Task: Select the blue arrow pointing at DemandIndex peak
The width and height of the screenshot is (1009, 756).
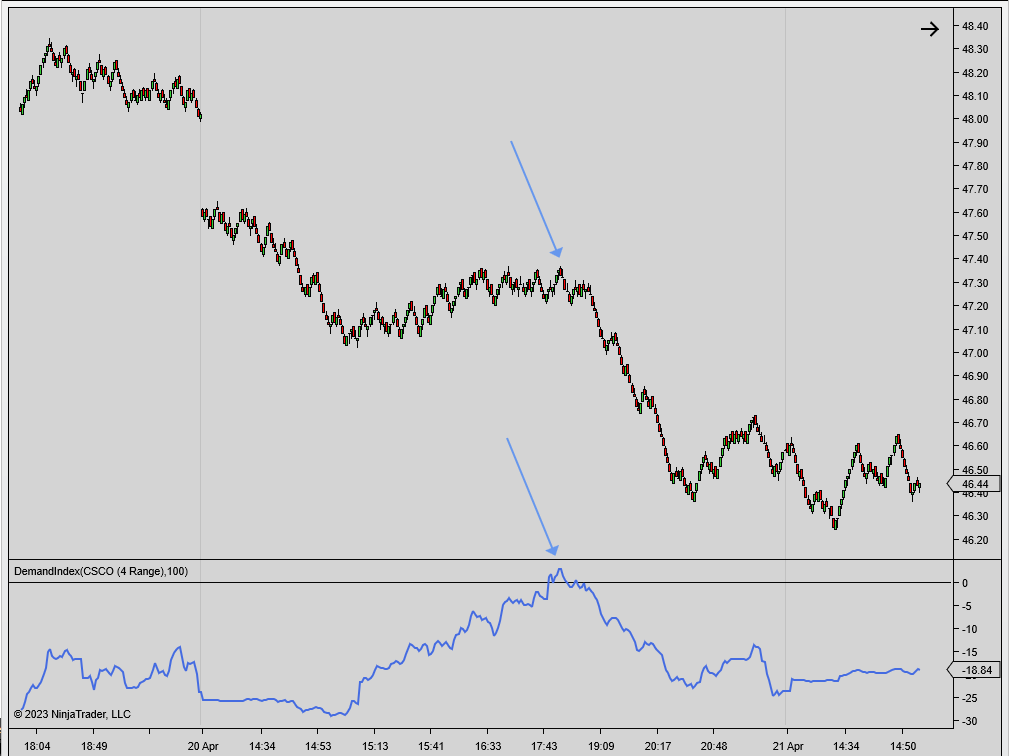Action: pyautogui.click(x=532, y=495)
